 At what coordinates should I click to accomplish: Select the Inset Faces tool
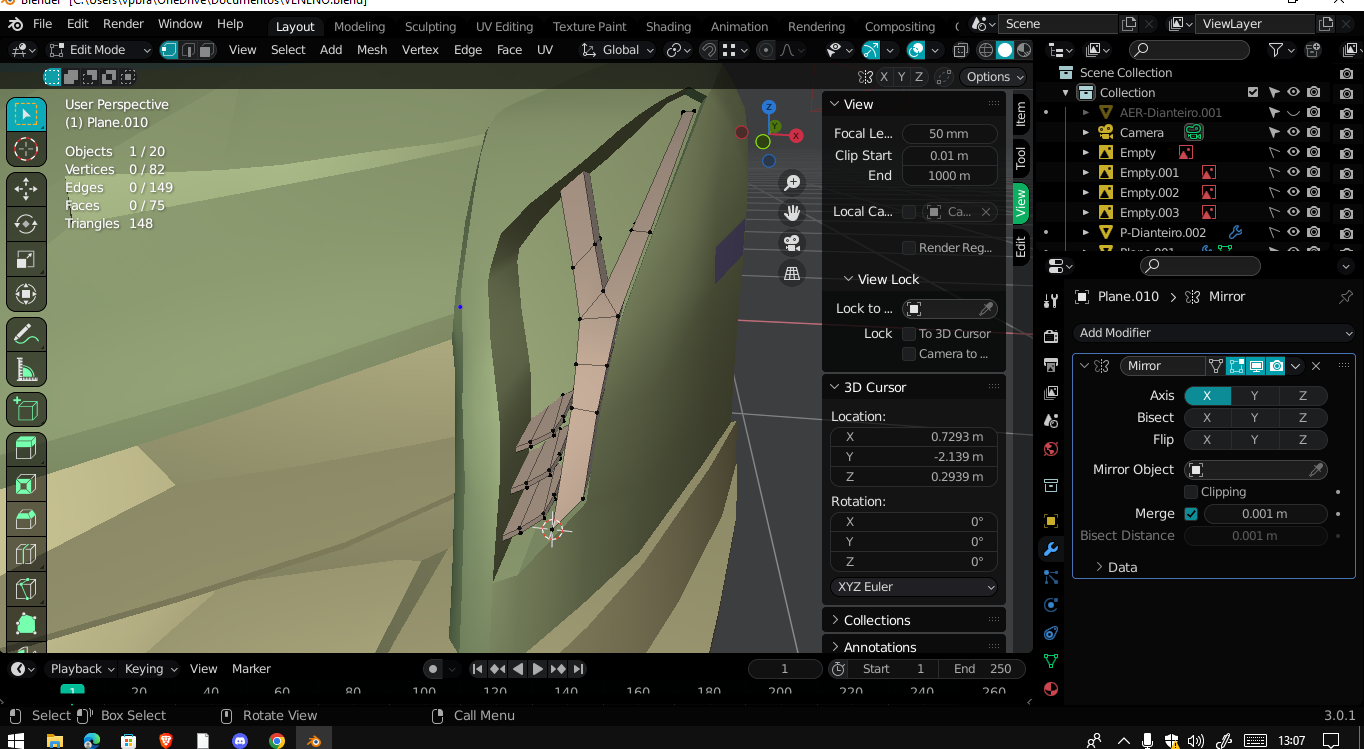26,484
